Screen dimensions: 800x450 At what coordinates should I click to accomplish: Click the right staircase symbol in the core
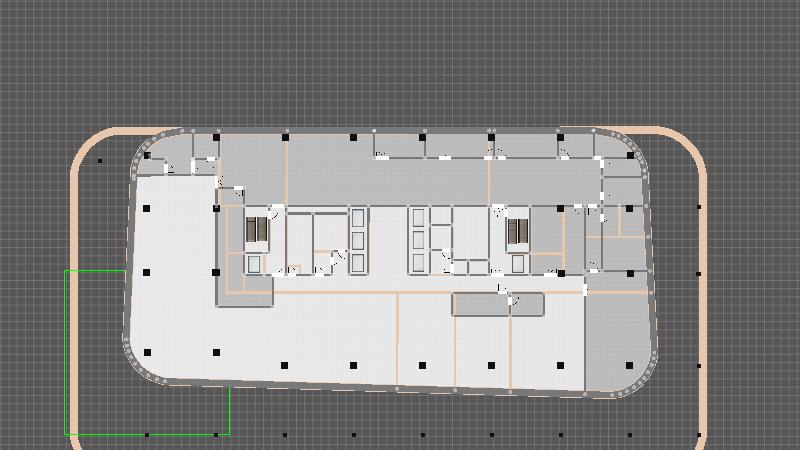click(517, 232)
